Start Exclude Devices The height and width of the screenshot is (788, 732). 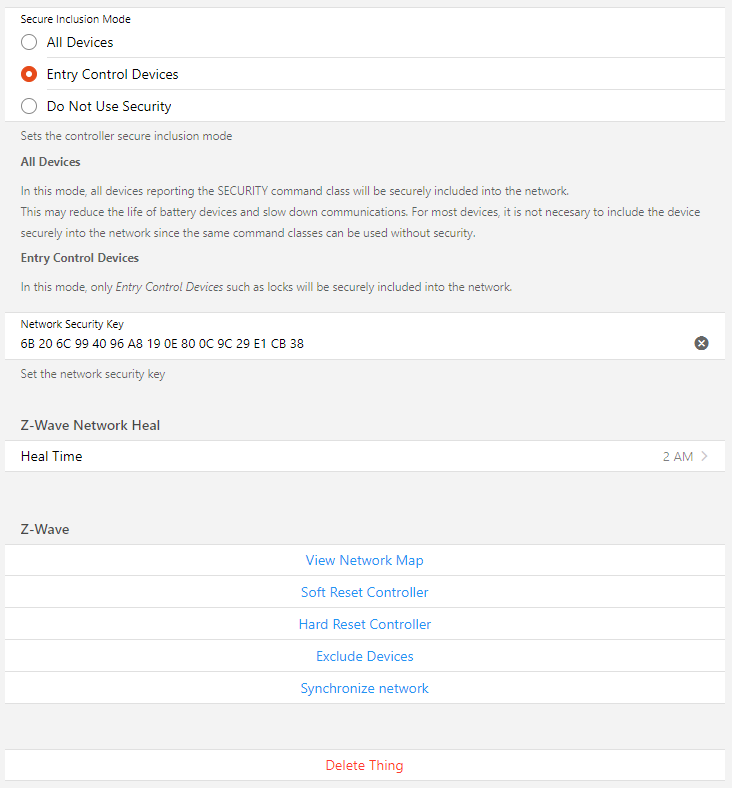[364, 656]
